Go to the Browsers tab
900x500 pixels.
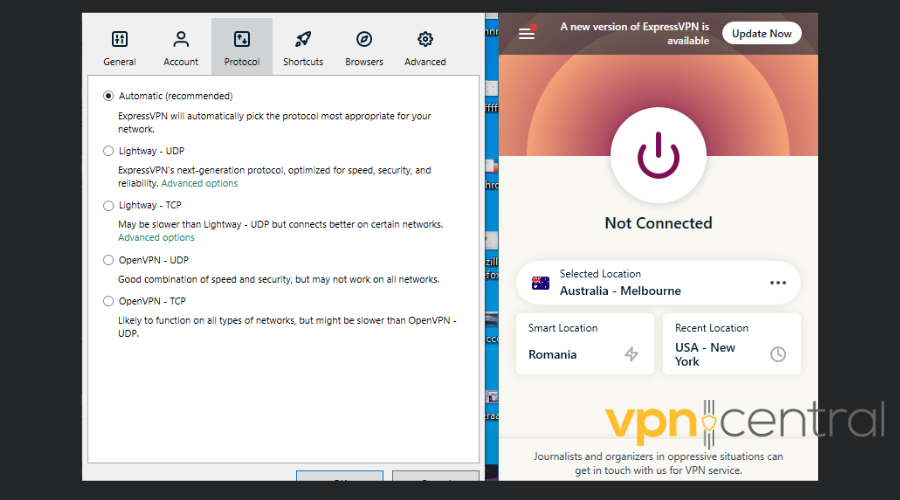364,47
